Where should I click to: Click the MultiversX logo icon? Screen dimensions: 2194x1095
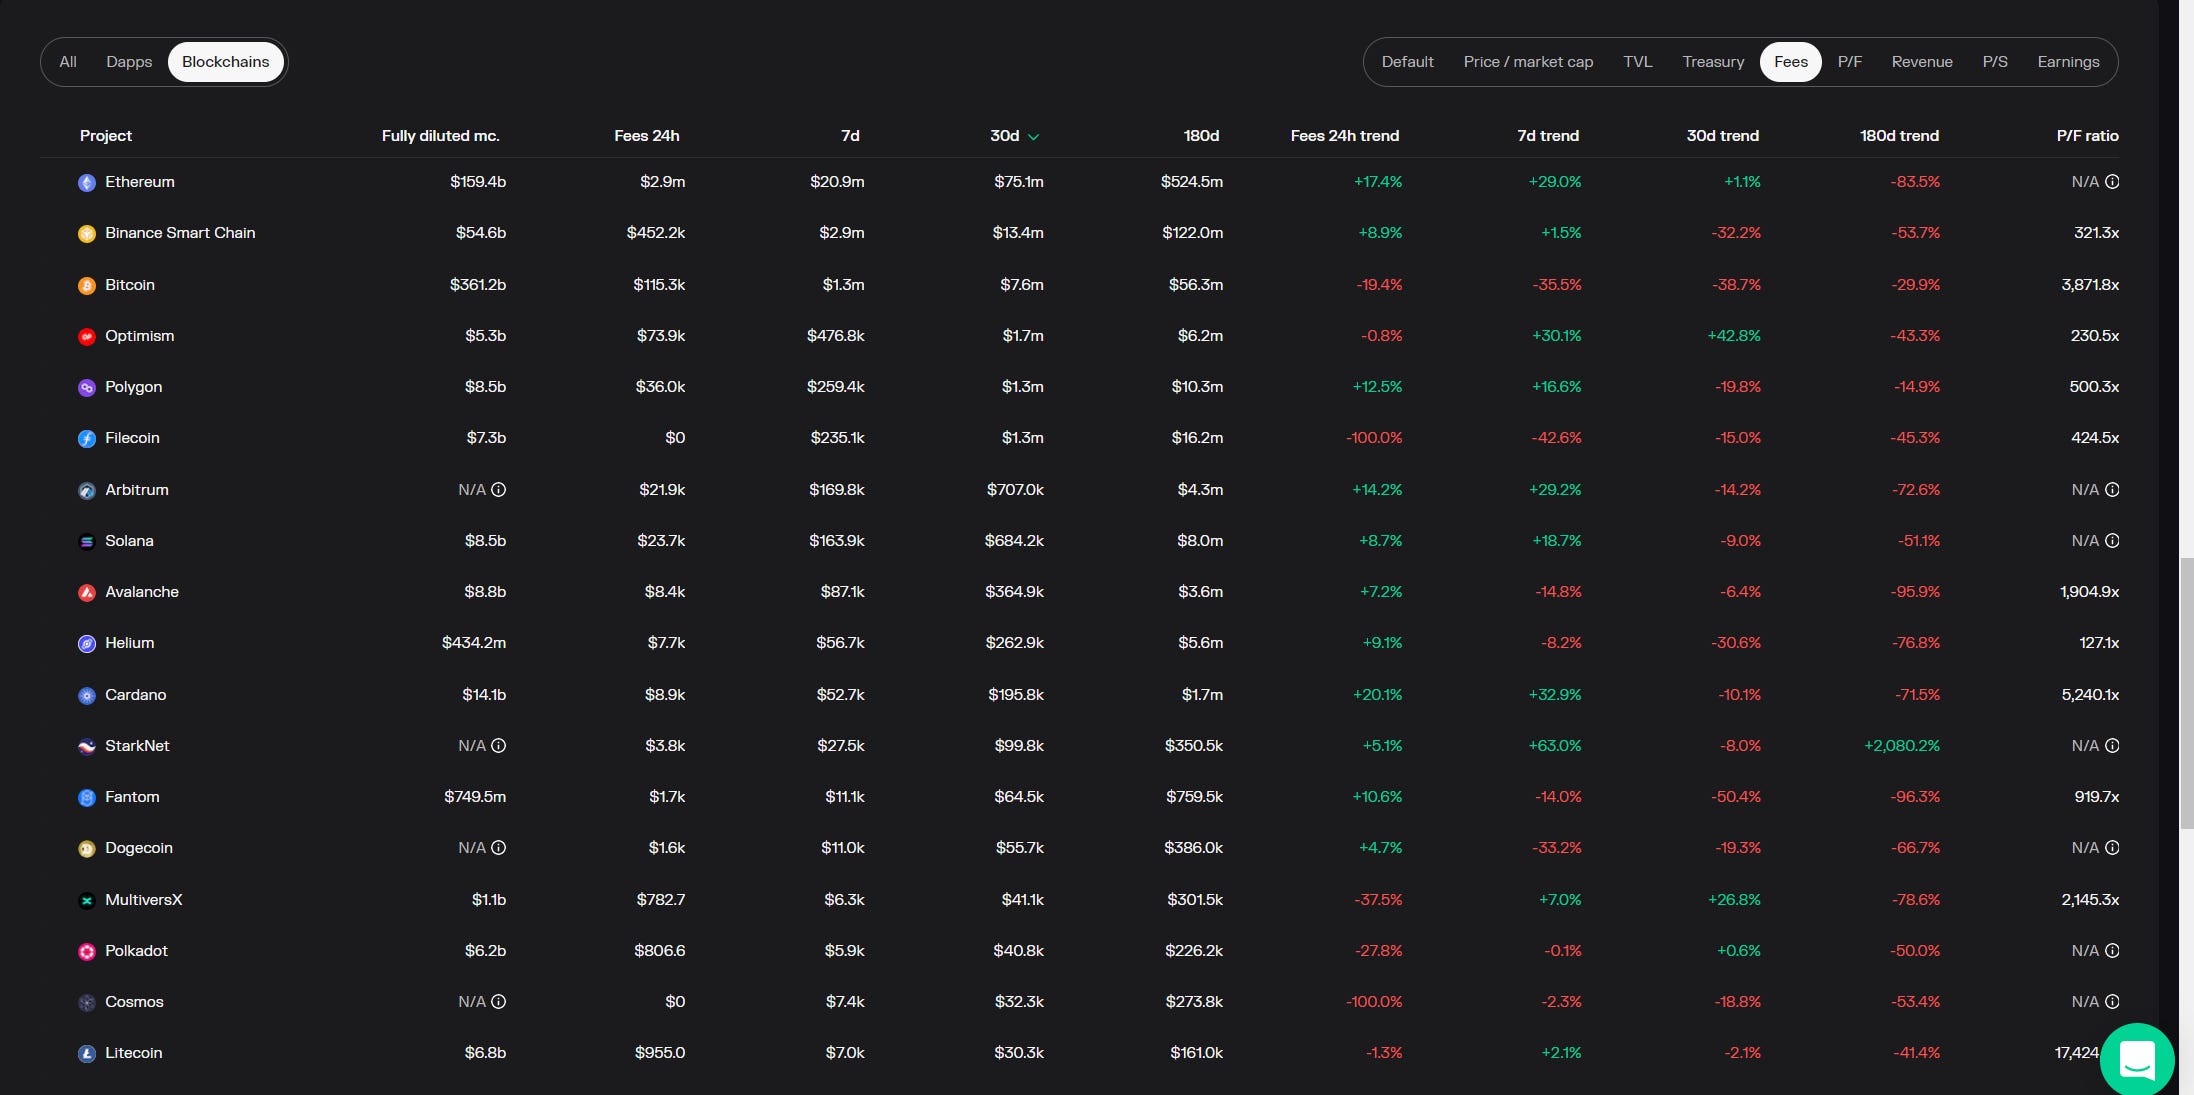pos(87,901)
